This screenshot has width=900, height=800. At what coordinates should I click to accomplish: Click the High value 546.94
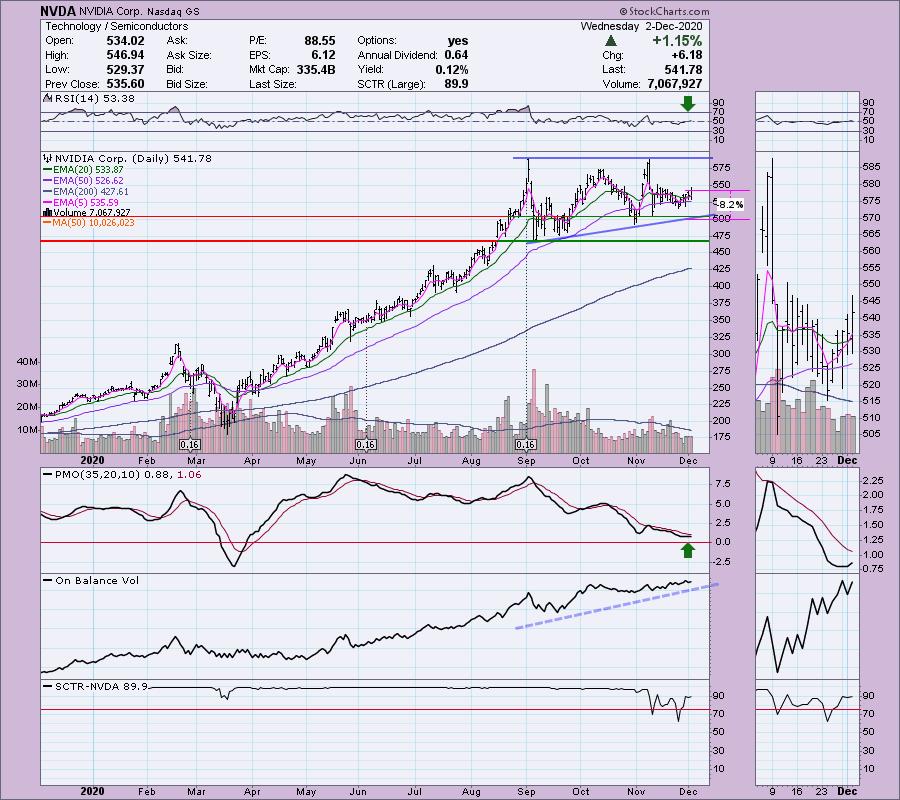pos(125,55)
